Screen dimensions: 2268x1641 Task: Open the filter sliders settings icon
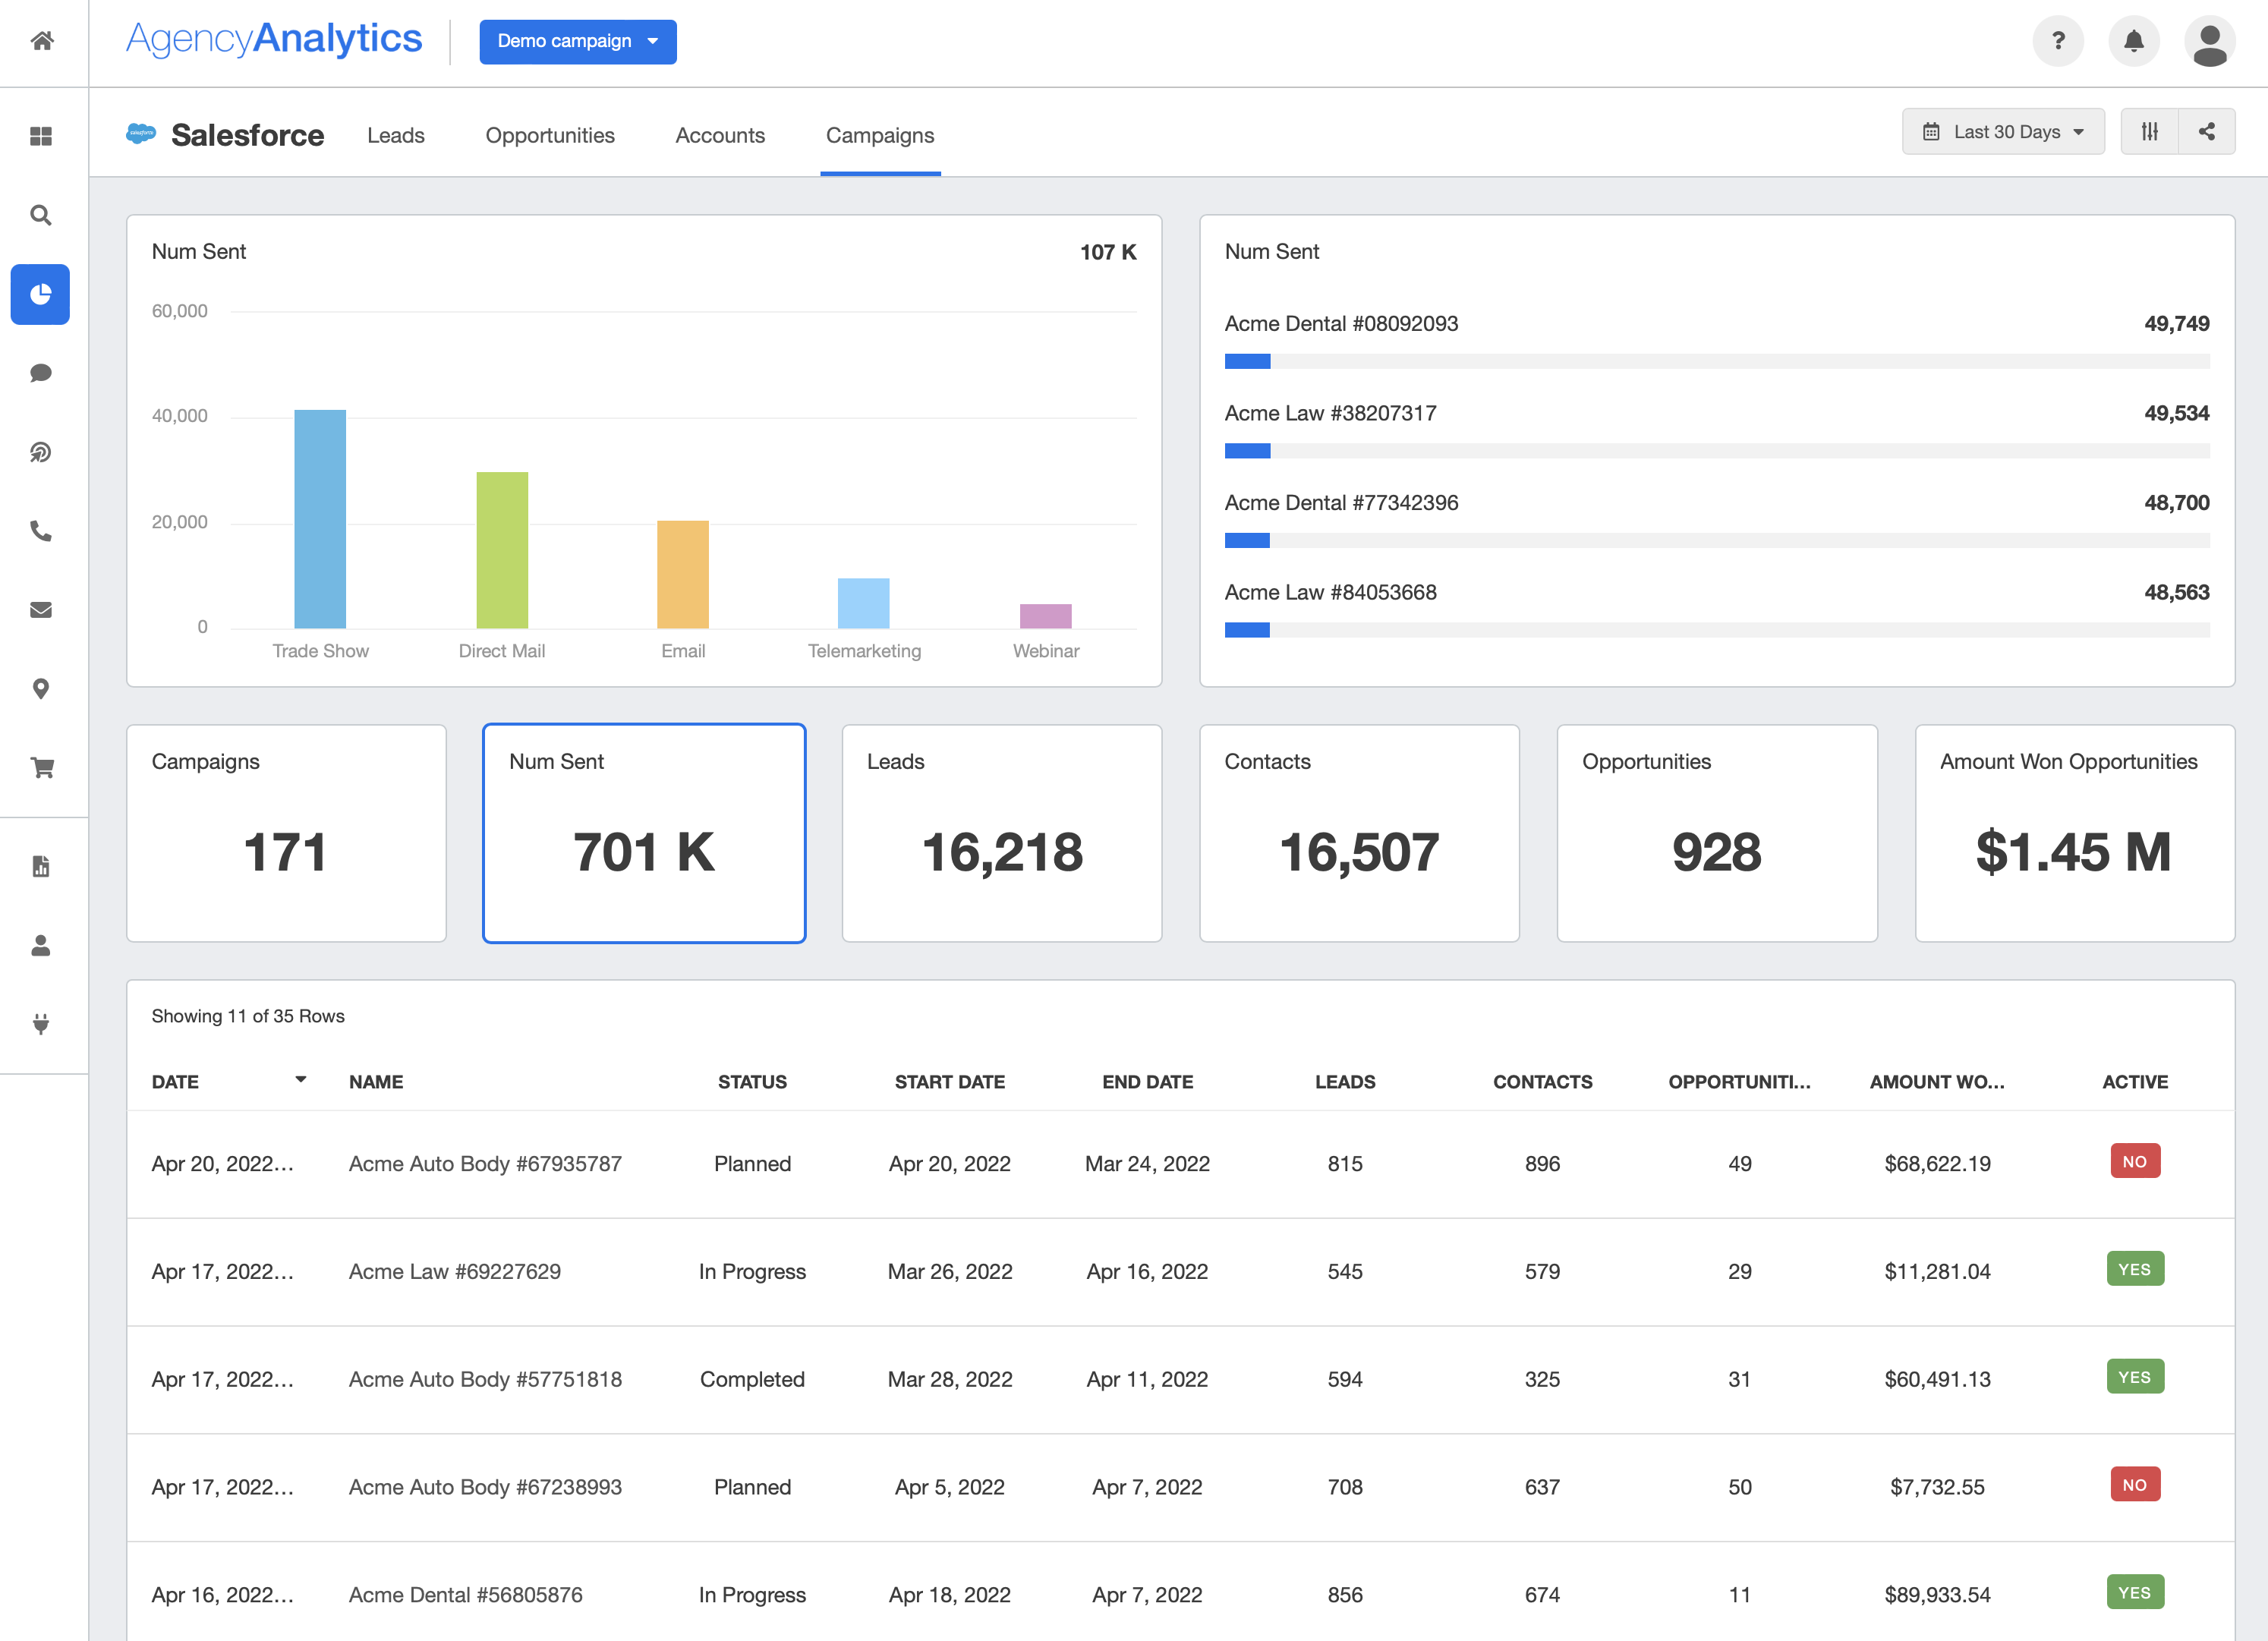[2150, 131]
